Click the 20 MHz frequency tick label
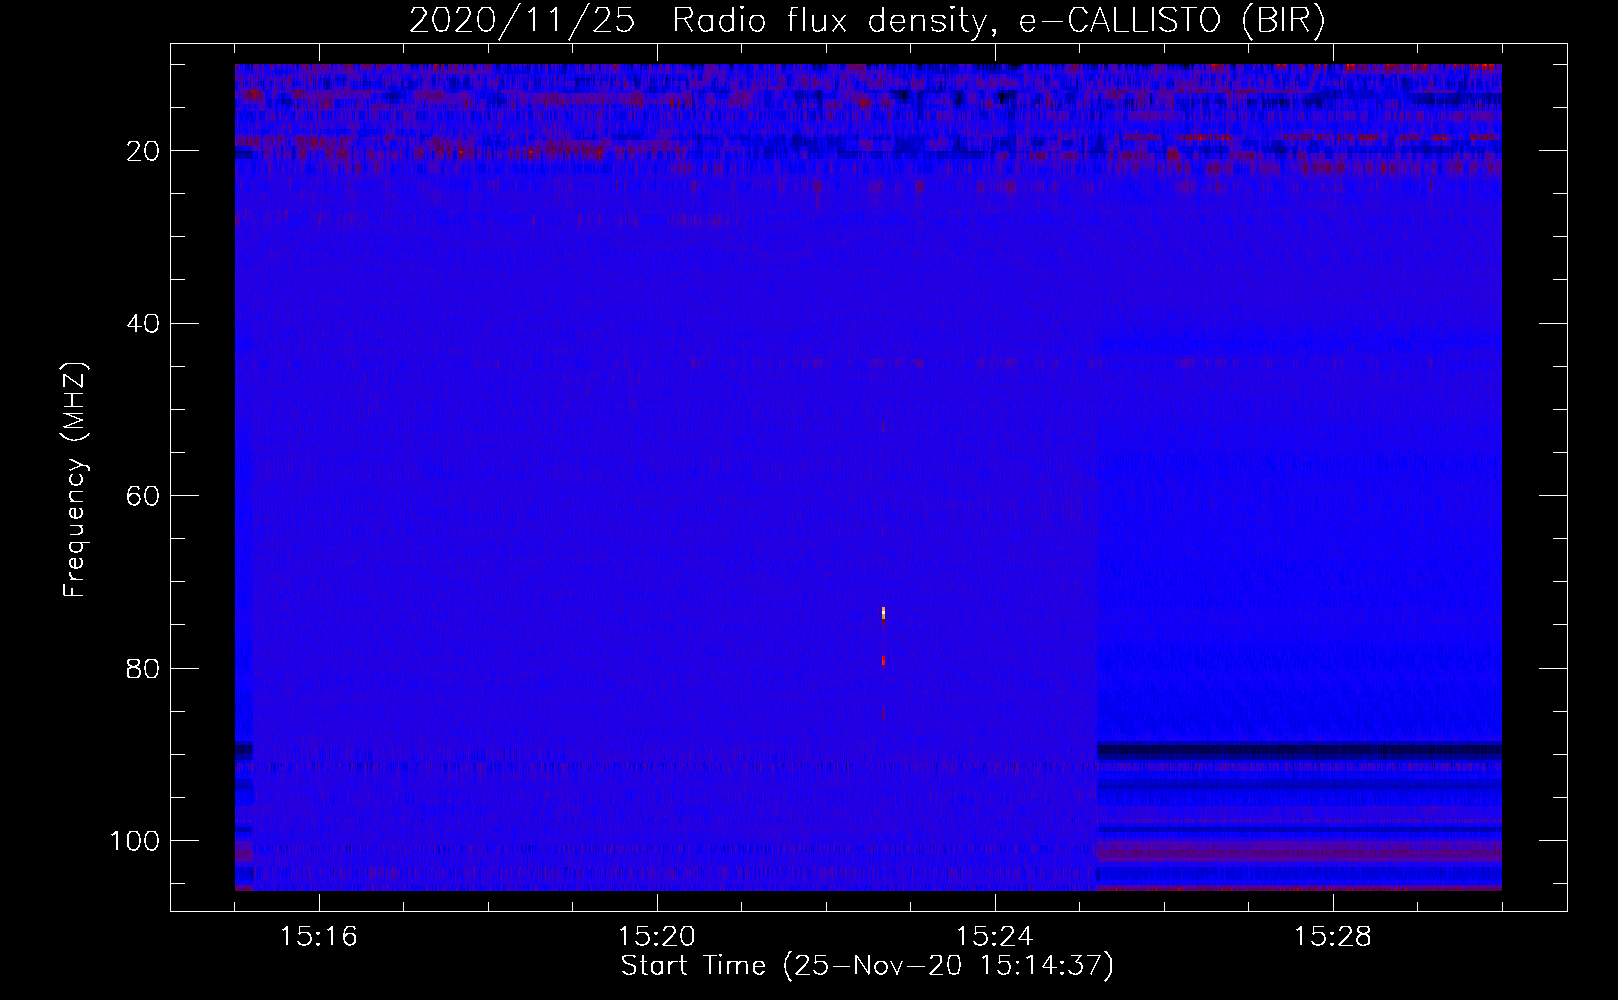This screenshot has width=1618, height=1000. (x=144, y=151)
